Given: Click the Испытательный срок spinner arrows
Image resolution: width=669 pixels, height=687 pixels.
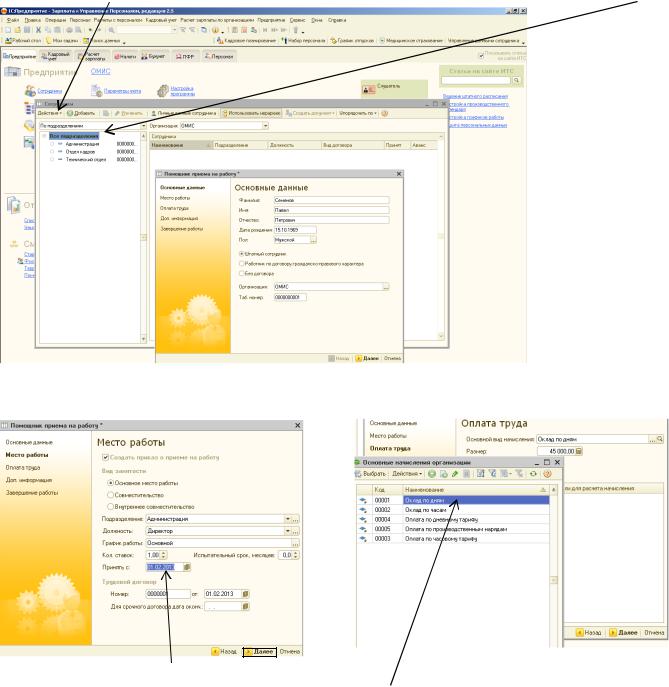Looking at the screenshot, I should (x=296, y=555).
